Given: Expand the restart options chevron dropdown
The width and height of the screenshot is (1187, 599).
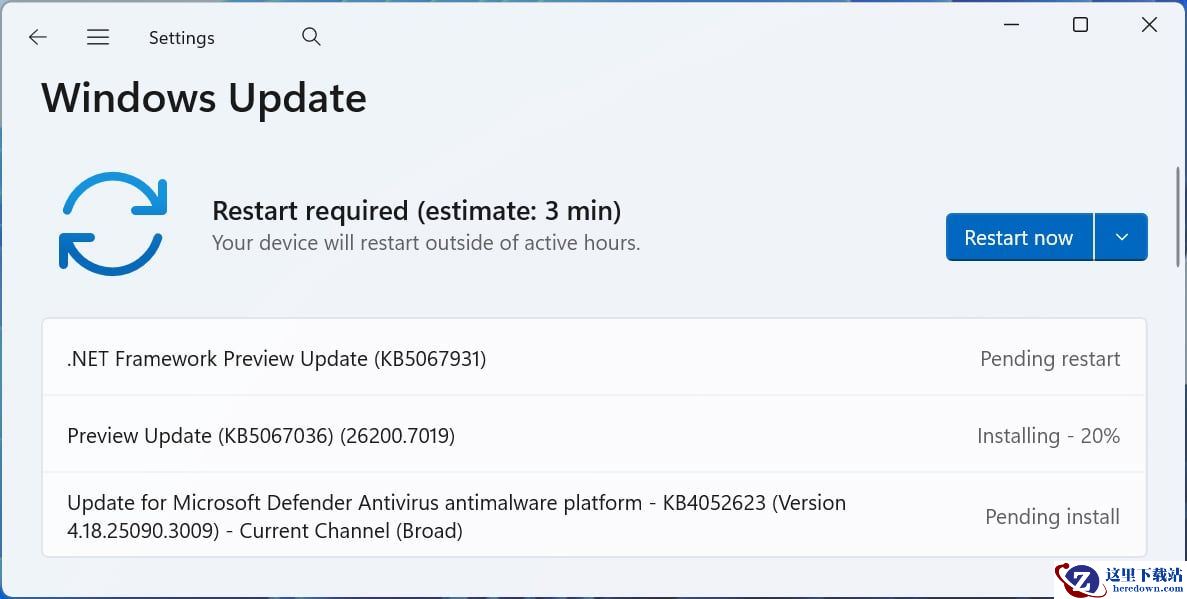Looking at the screenshot, I should (x=1121, y=237).
